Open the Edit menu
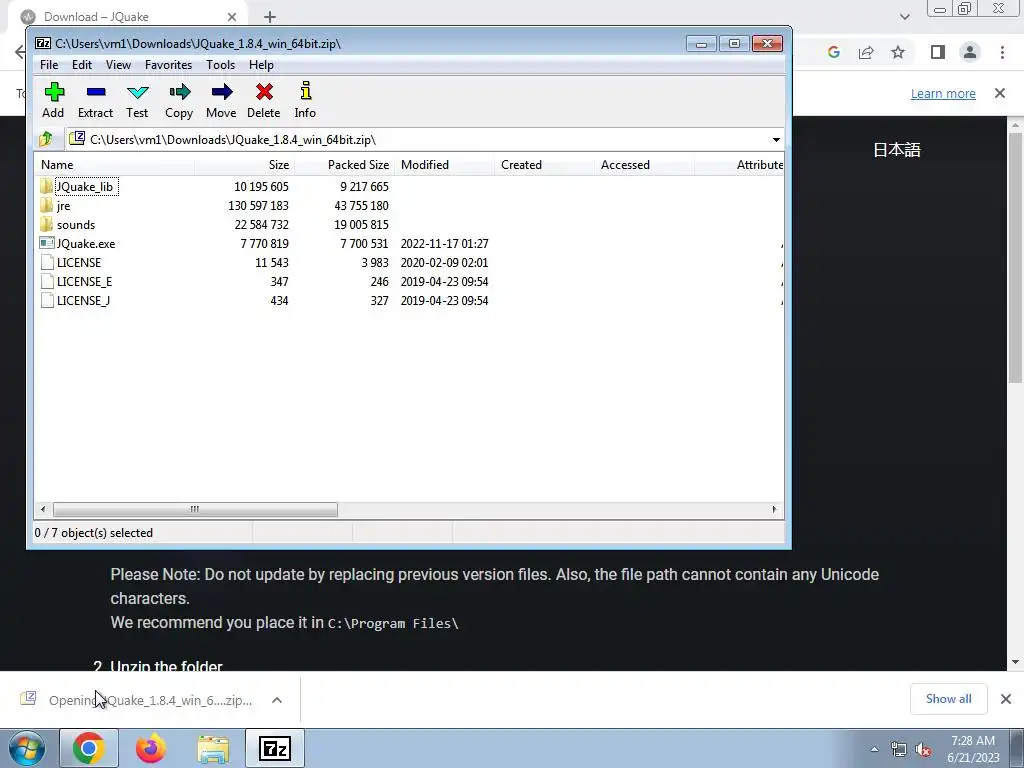The width and height of the screenshot is (1024, 768). pyautogui.click(x=82, y=65)
